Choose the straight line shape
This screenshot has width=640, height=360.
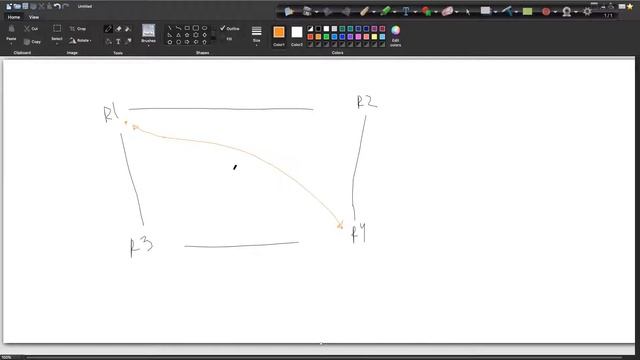pyautogui.click(x=170, y=28)
